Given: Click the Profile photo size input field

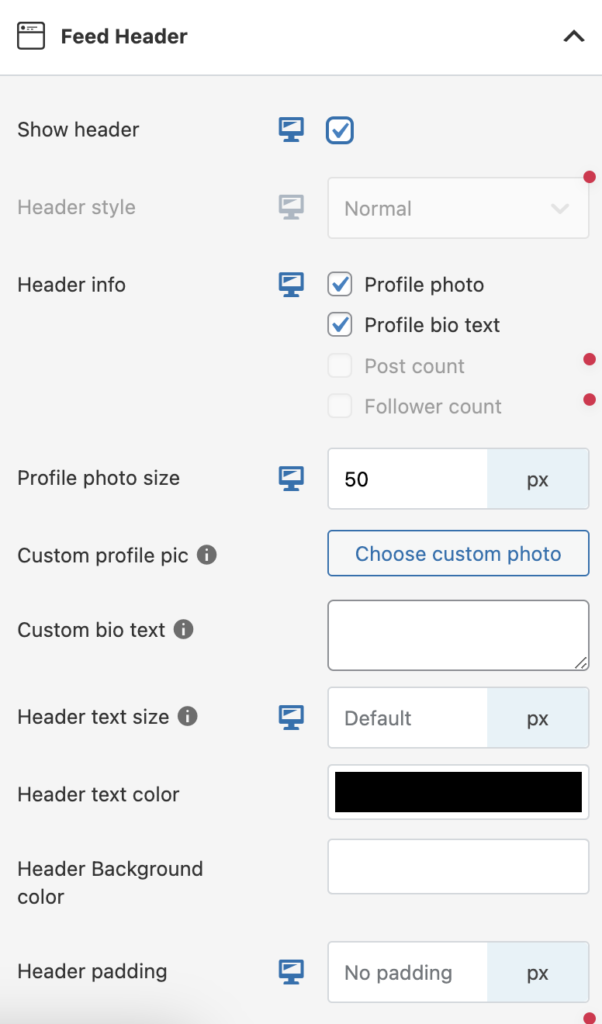Looking at the screenshot, I should click(x=408, y=479).
